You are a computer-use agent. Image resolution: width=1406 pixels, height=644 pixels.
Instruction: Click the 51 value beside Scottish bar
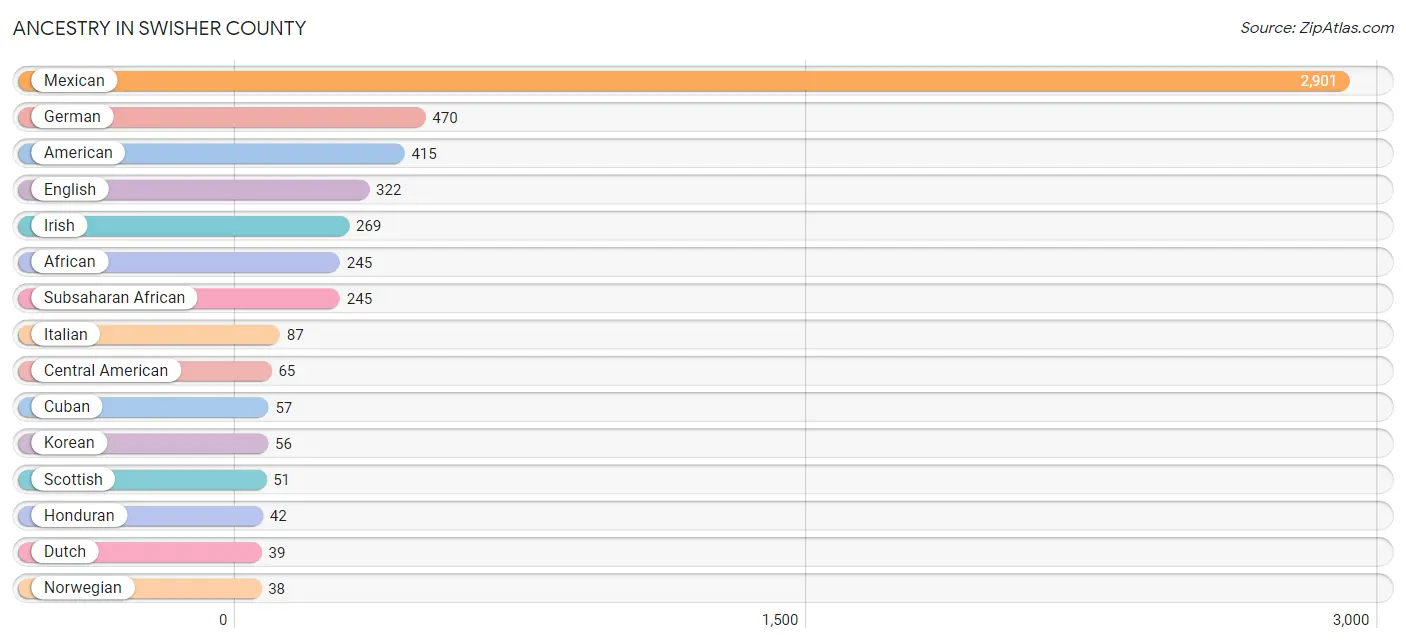(x=281, y=480)
